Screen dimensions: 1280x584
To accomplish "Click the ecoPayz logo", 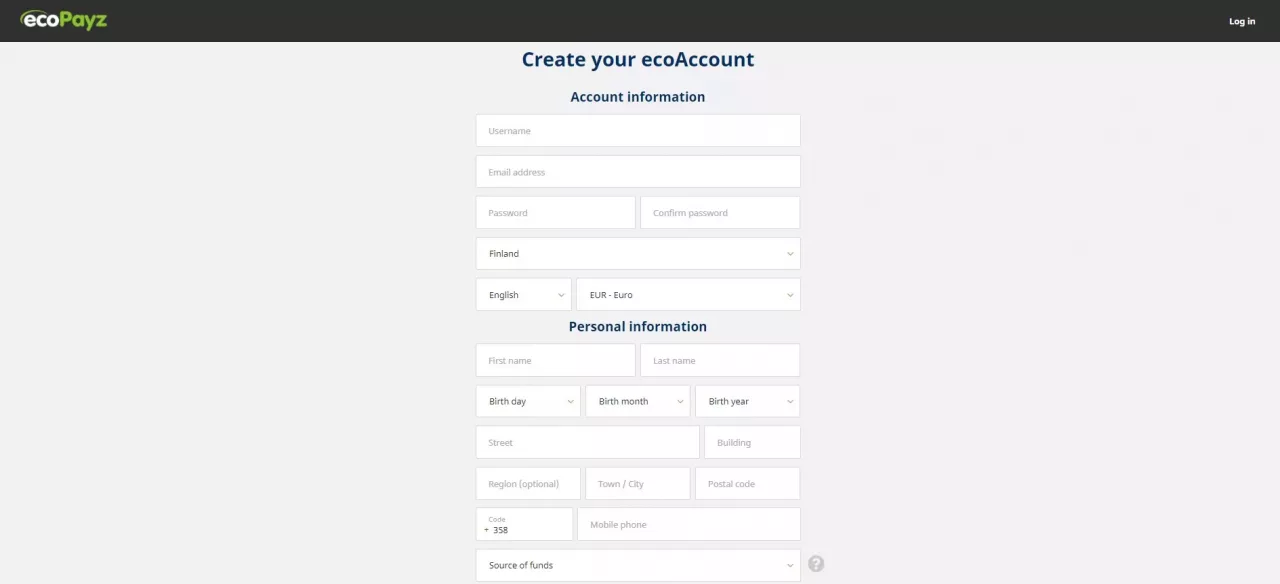I will 63,20.
